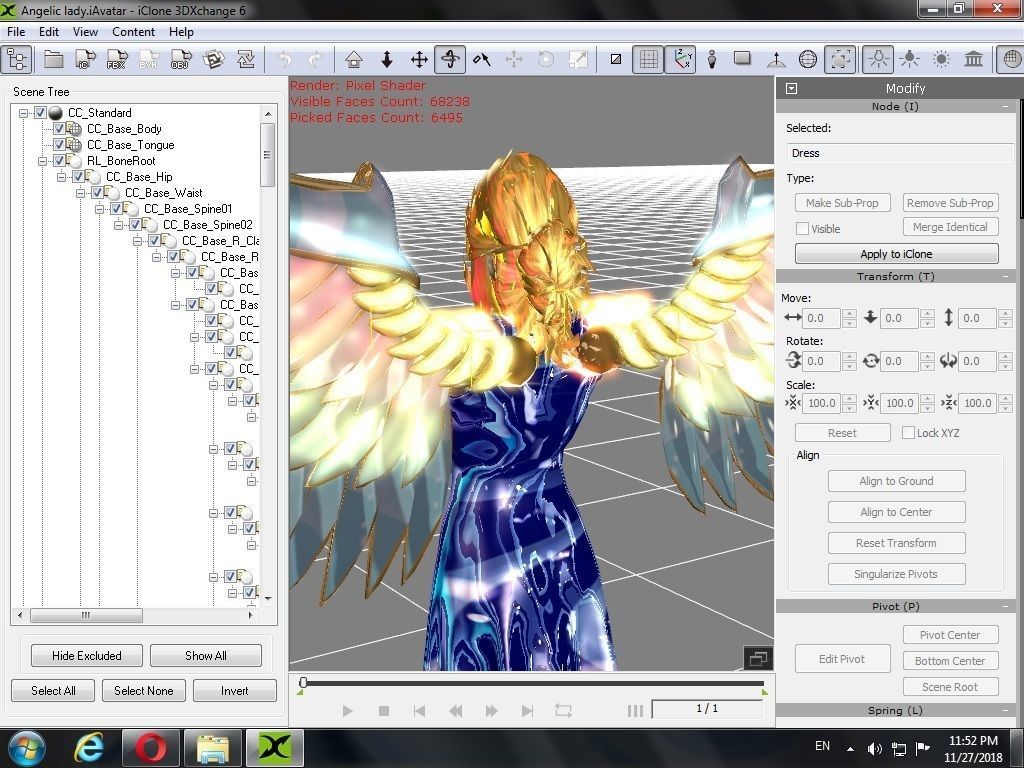The height and width of the screenshot is (768, 1024).
Task: Collapse the CC_Standard tree node
Action: pyautogui.click(x=24, y=113)
